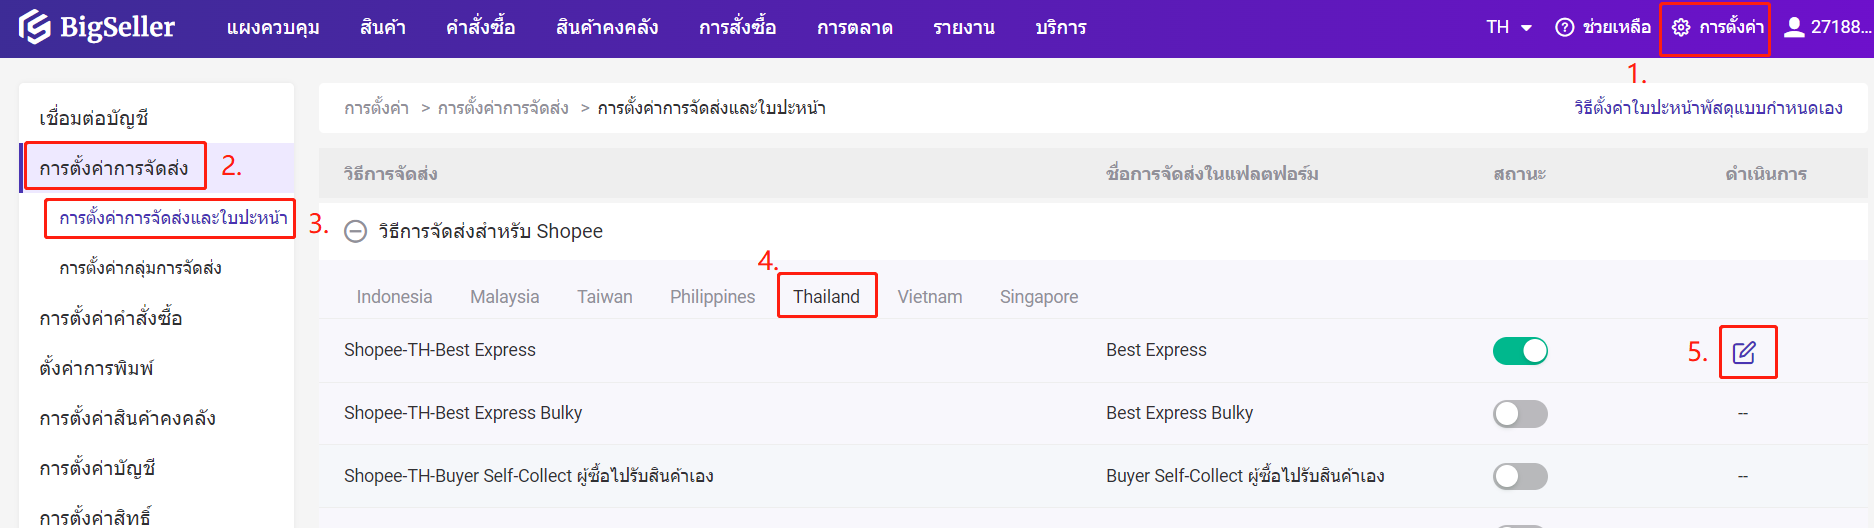Go to การตั้งค่า breadcrumb link
Screen dimensions: 1874x528
click(x=376, y=108)
